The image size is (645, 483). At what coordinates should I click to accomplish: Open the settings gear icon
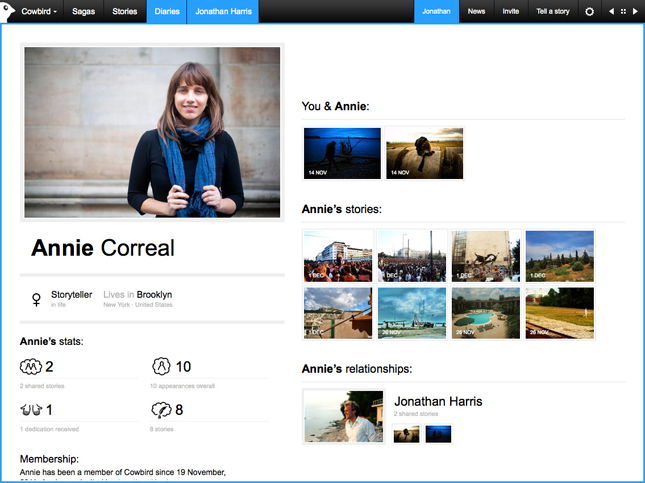pos(589,12)
